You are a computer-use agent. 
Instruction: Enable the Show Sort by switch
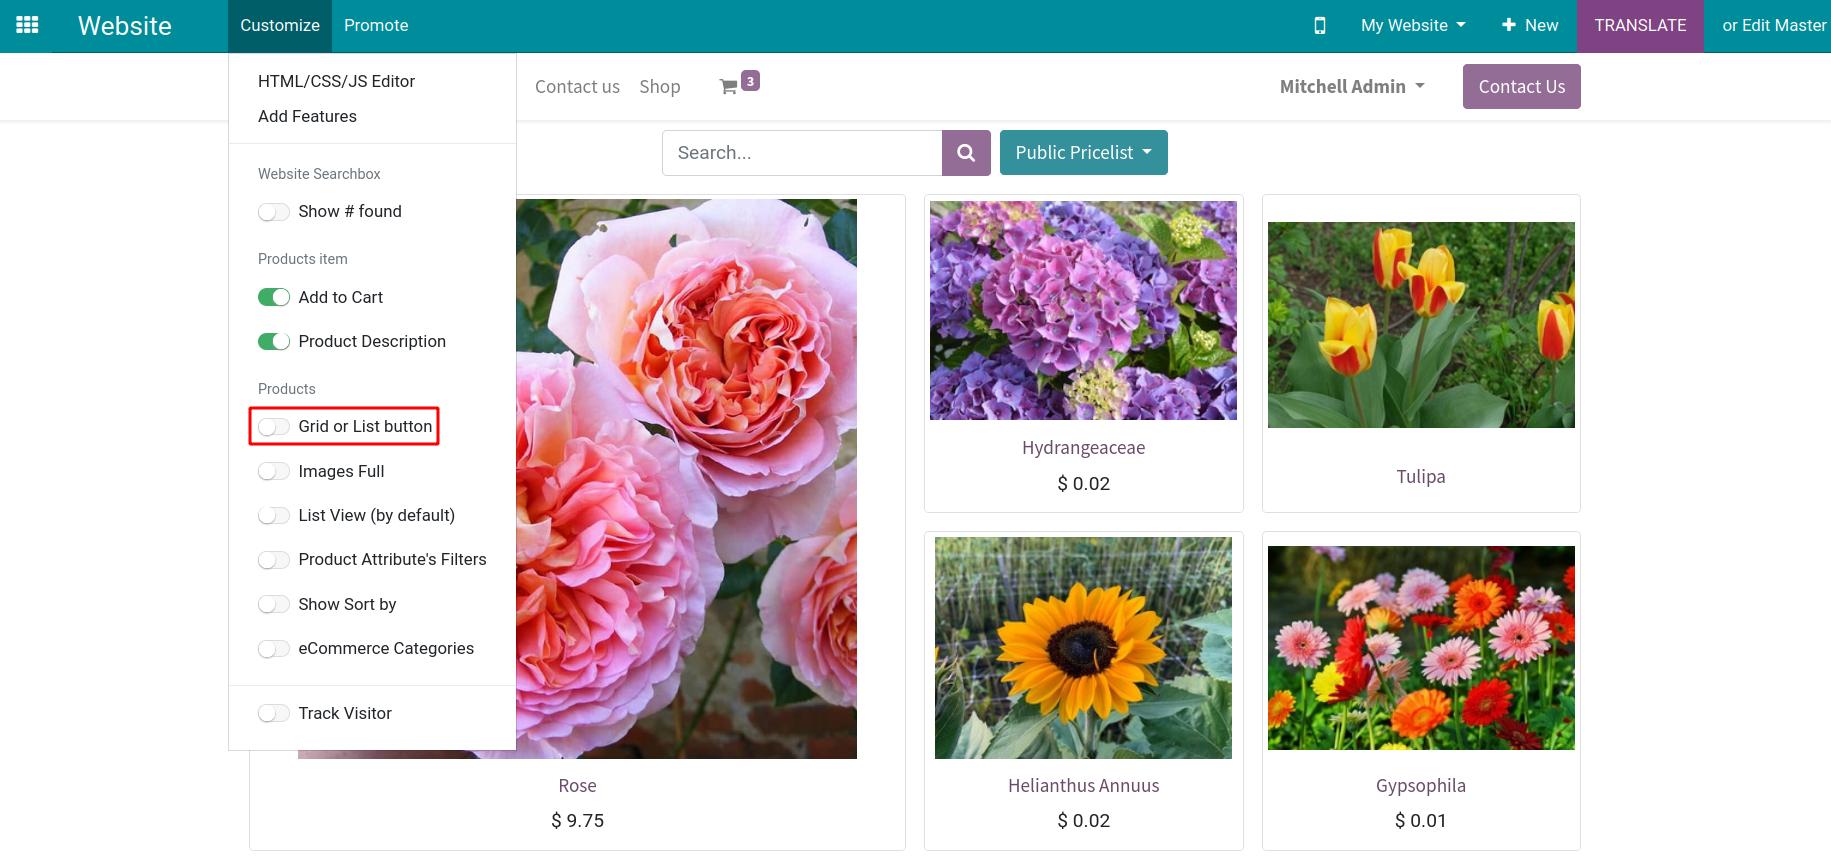click(274, 604)
